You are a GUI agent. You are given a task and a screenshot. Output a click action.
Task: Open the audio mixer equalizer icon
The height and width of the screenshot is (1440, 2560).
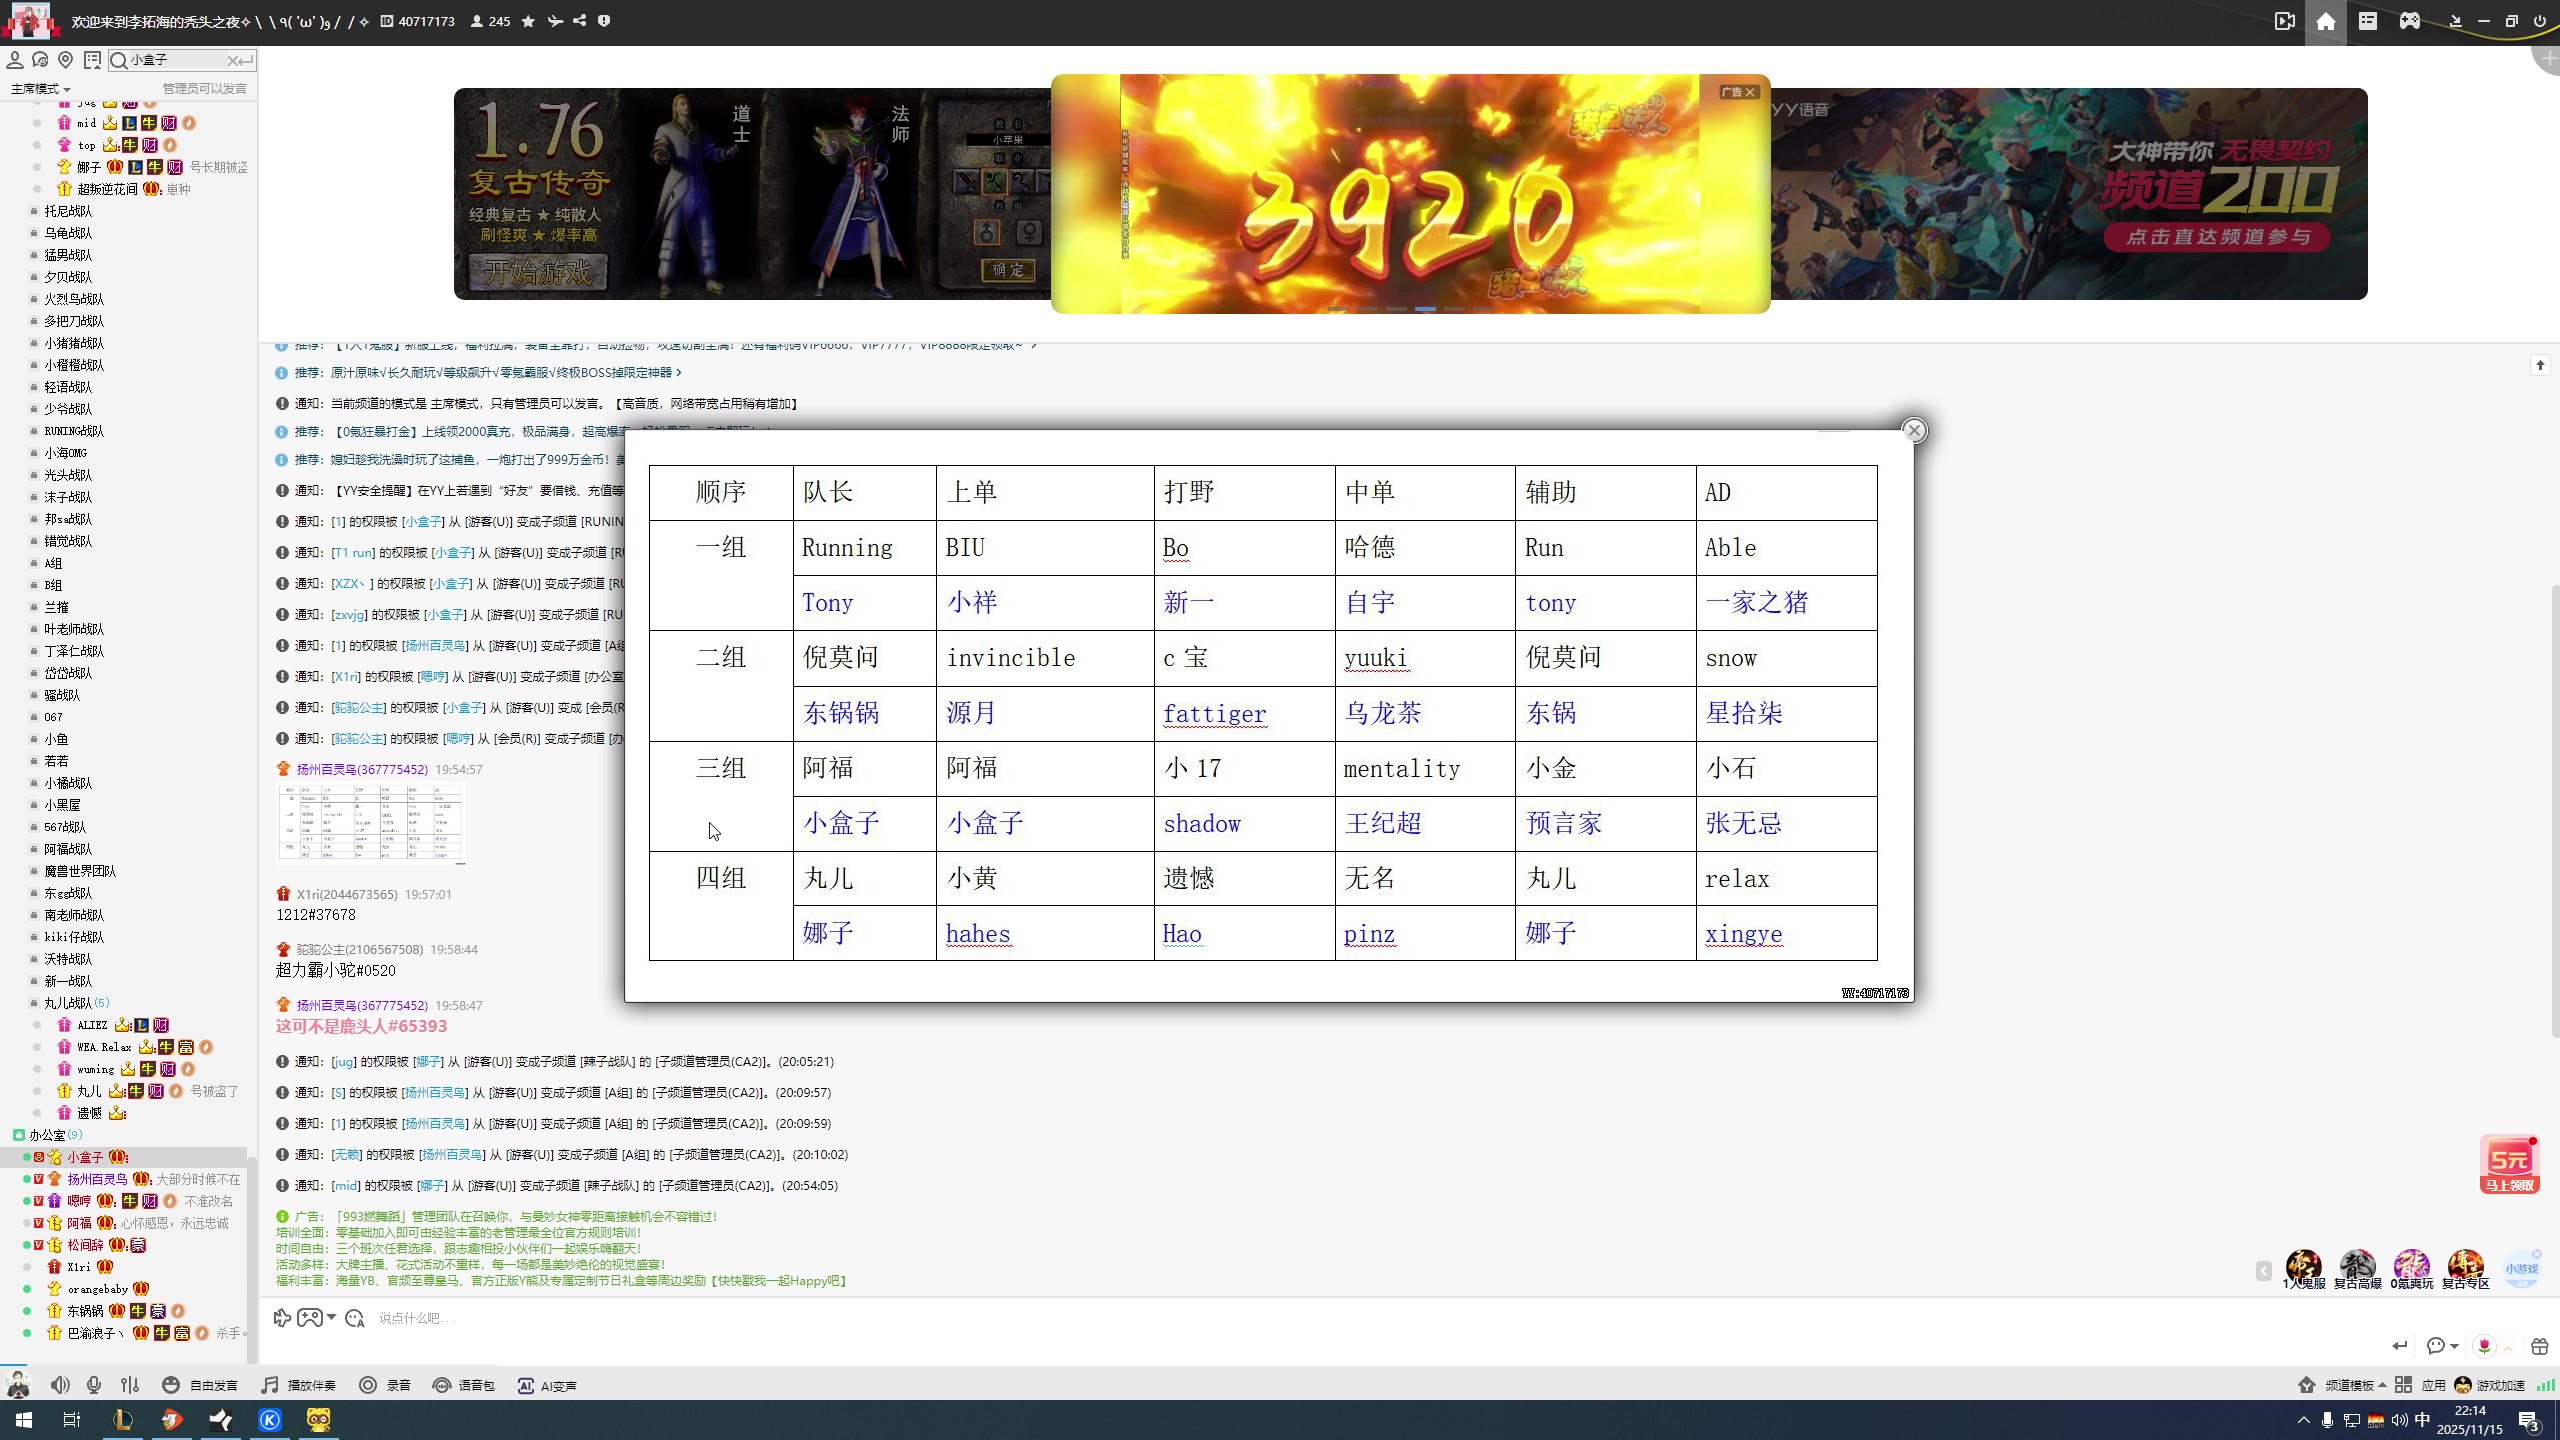tap(130, 1385)
